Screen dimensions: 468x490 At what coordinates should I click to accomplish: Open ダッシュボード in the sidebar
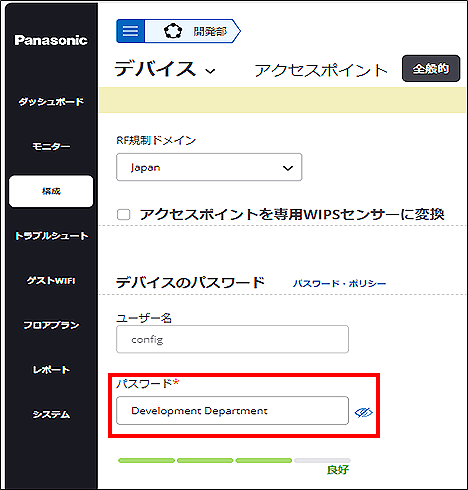point(51,102)
